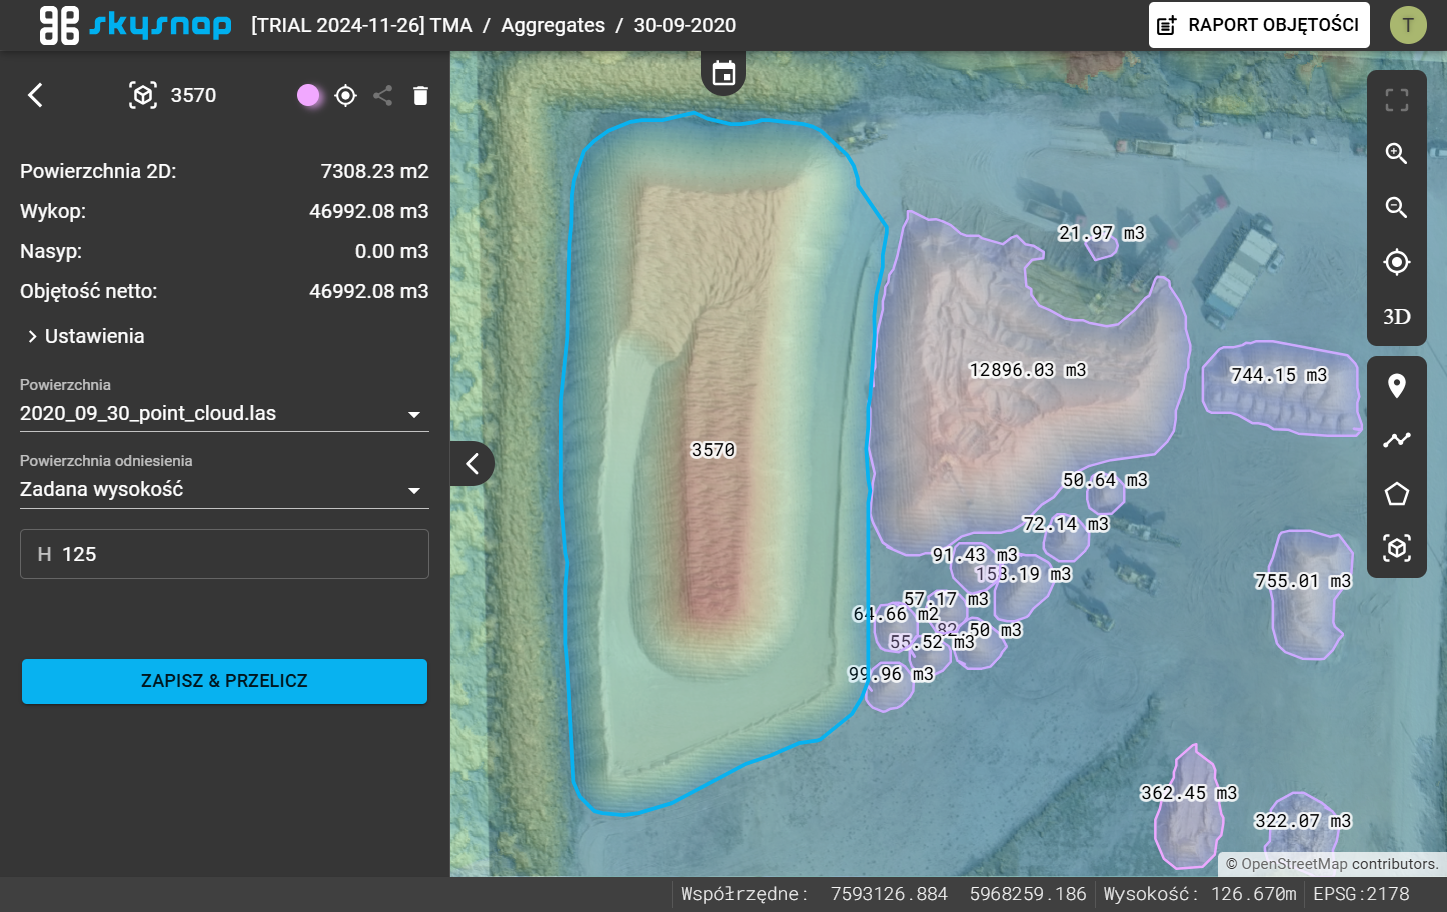Screen dimensions: 1447x912
Task: Open the calendar date picker on map
Action: tap(724, 73)
